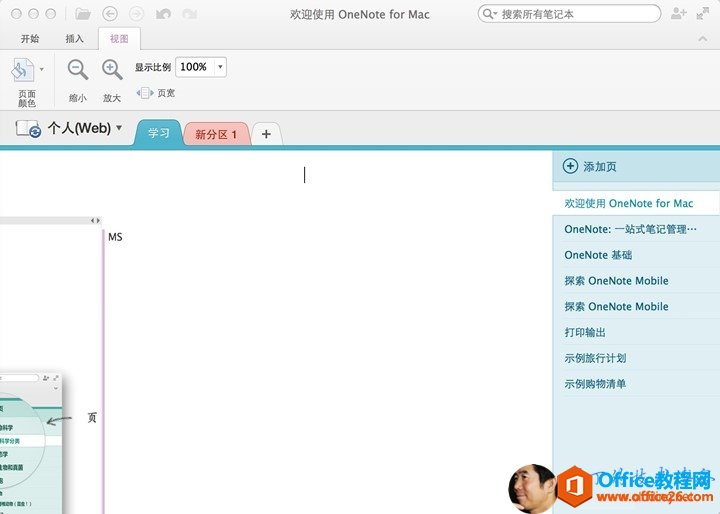Screen dimensions: 720x514
Task: Select the 新分区 1 section tab
Action: [216, 134]
